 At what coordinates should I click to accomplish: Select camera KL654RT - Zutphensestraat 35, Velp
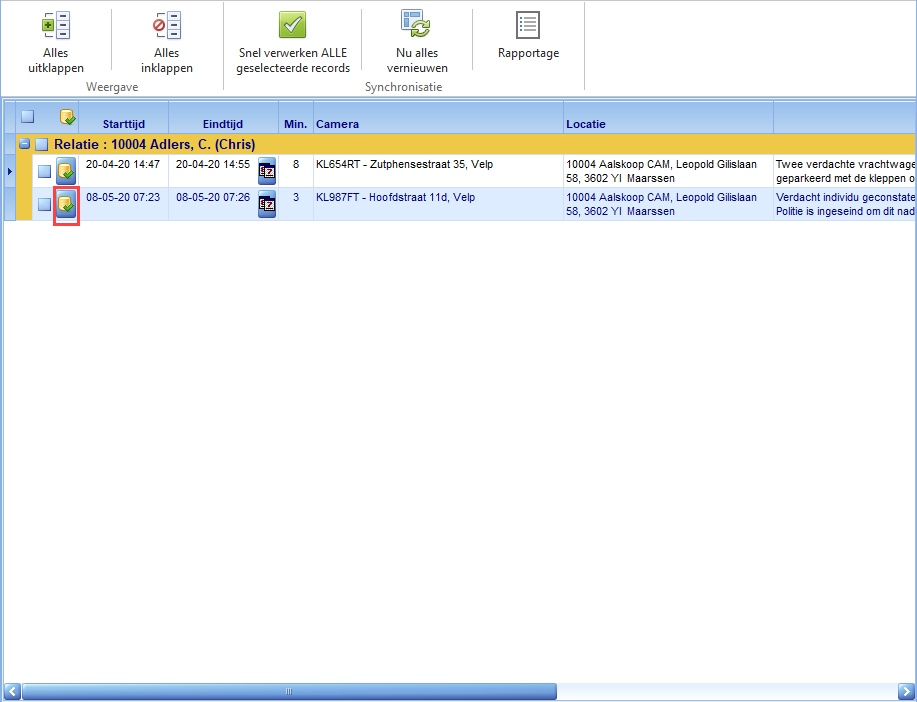(404, 164)
